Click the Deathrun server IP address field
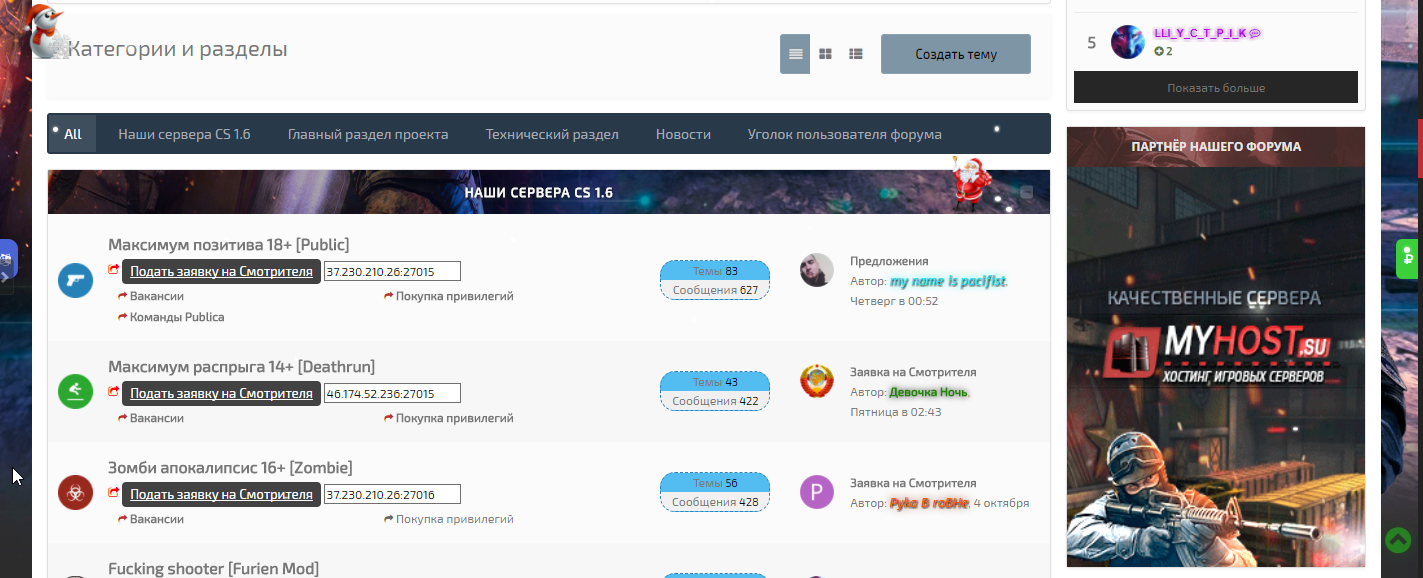 392,393
